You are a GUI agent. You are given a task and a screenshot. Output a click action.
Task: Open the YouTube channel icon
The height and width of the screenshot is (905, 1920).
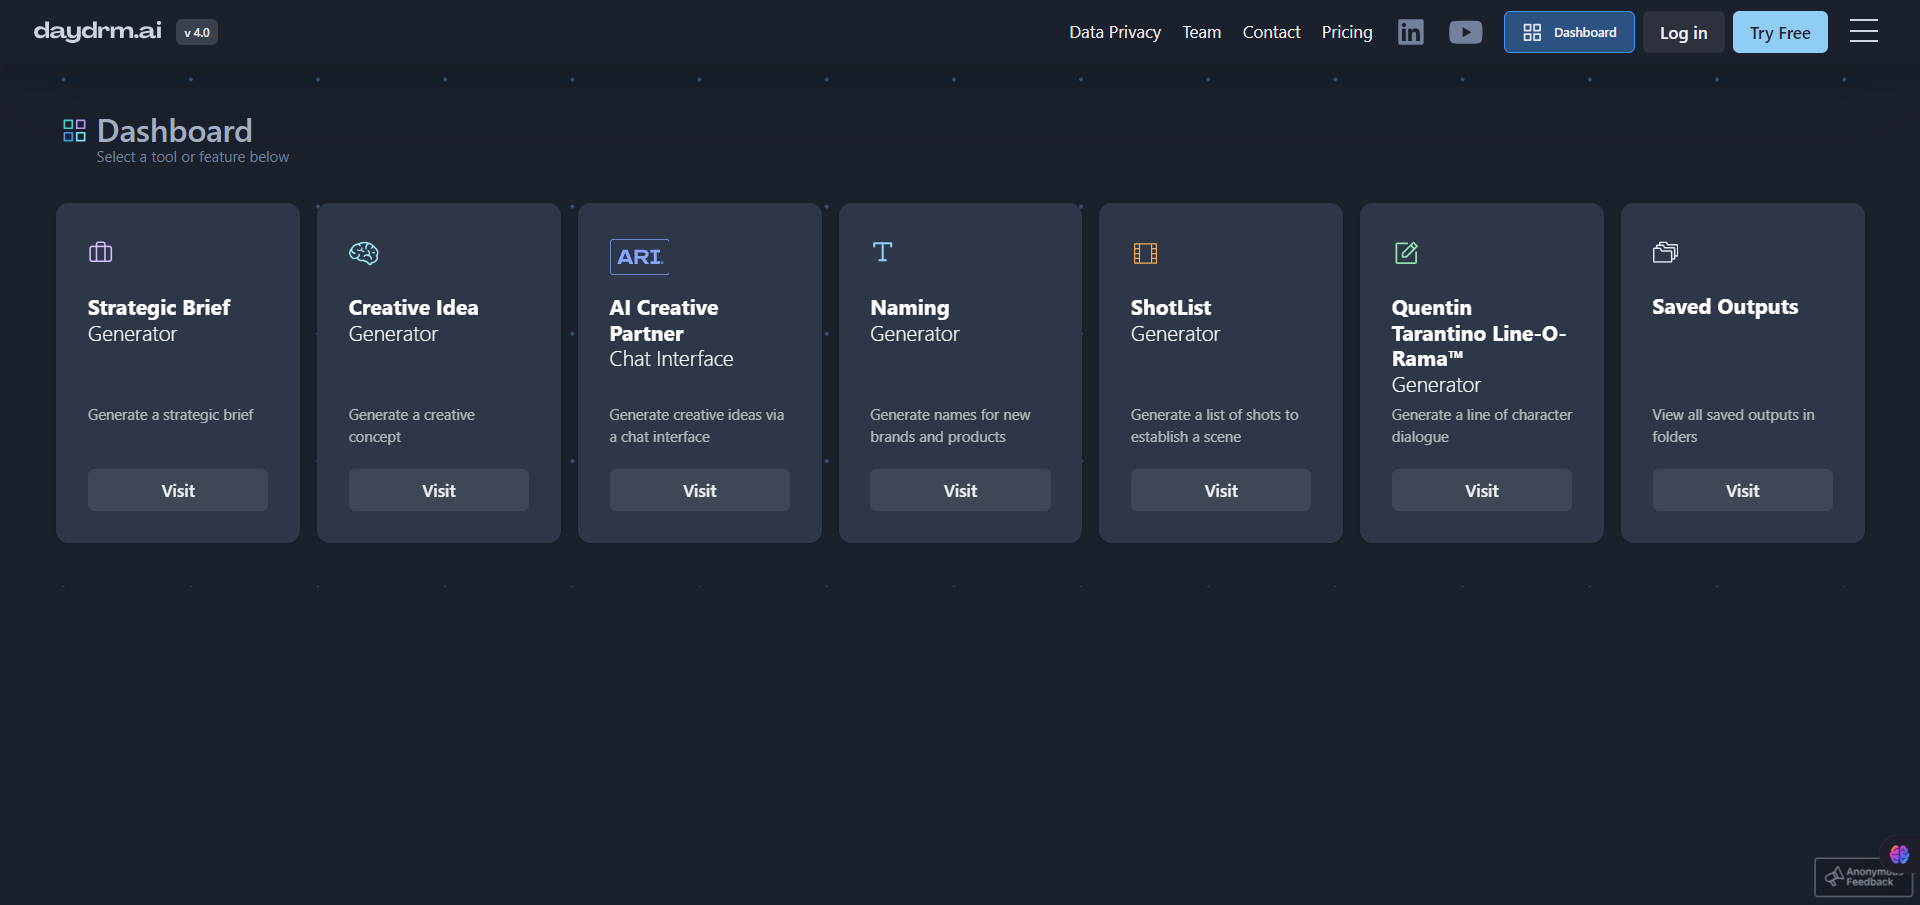tap(1465, 32)
